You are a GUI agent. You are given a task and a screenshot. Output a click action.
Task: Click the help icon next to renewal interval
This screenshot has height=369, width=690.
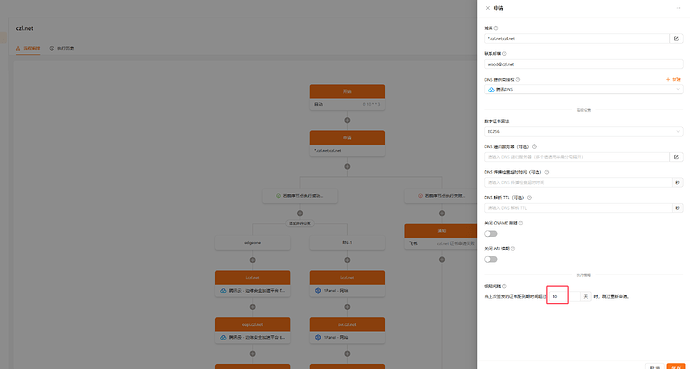click(504, 286)
